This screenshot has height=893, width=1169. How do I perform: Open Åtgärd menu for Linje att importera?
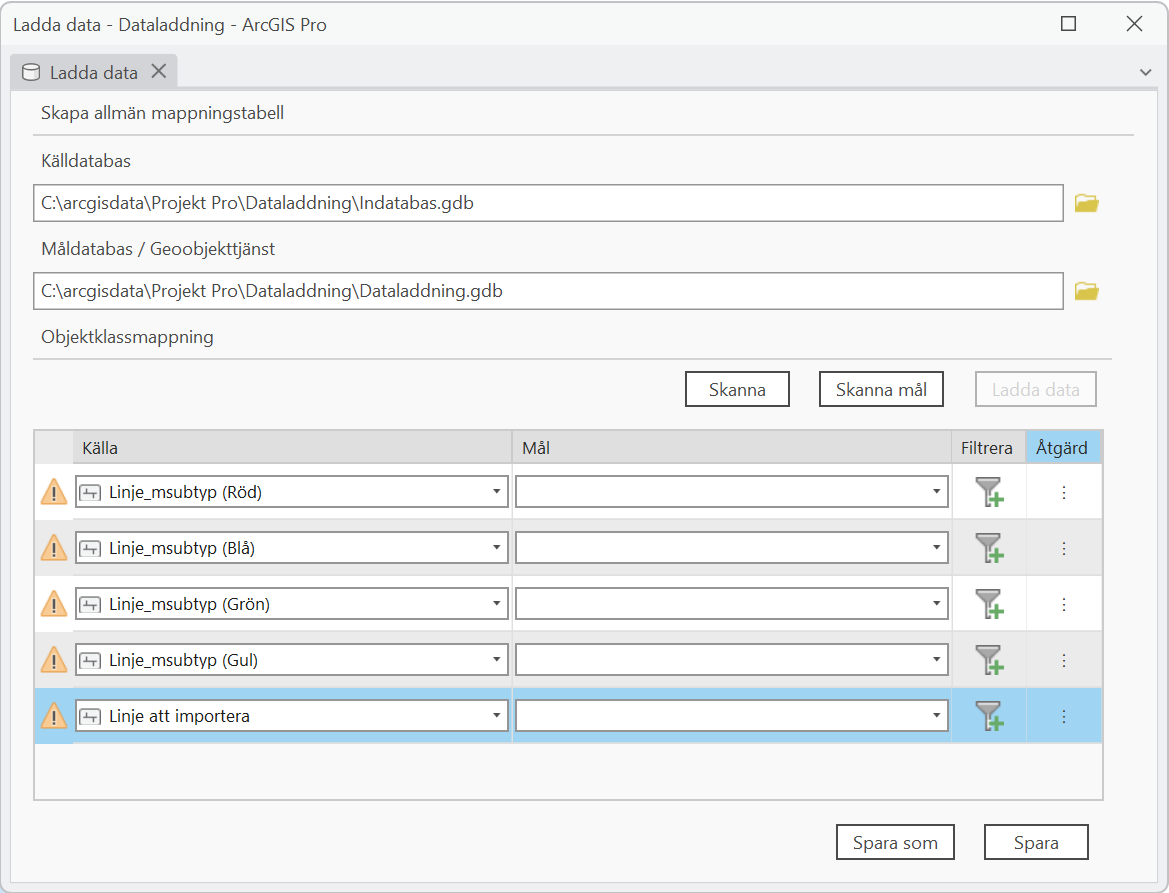1064,716
